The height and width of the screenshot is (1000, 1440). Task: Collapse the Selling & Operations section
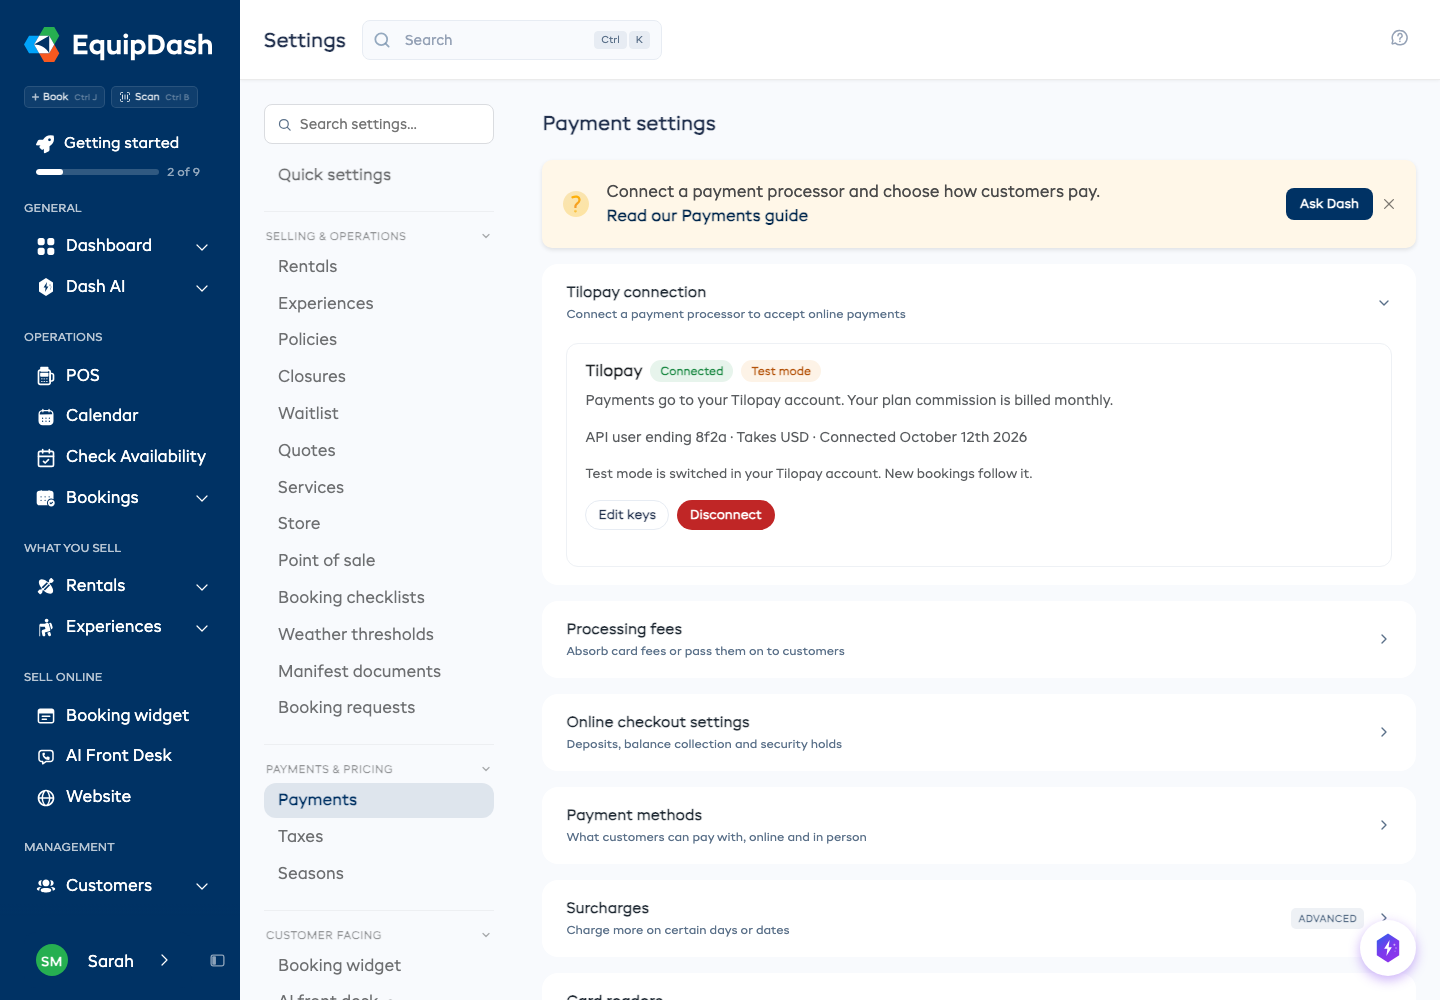pyautogui.click(x=486, y=236)
